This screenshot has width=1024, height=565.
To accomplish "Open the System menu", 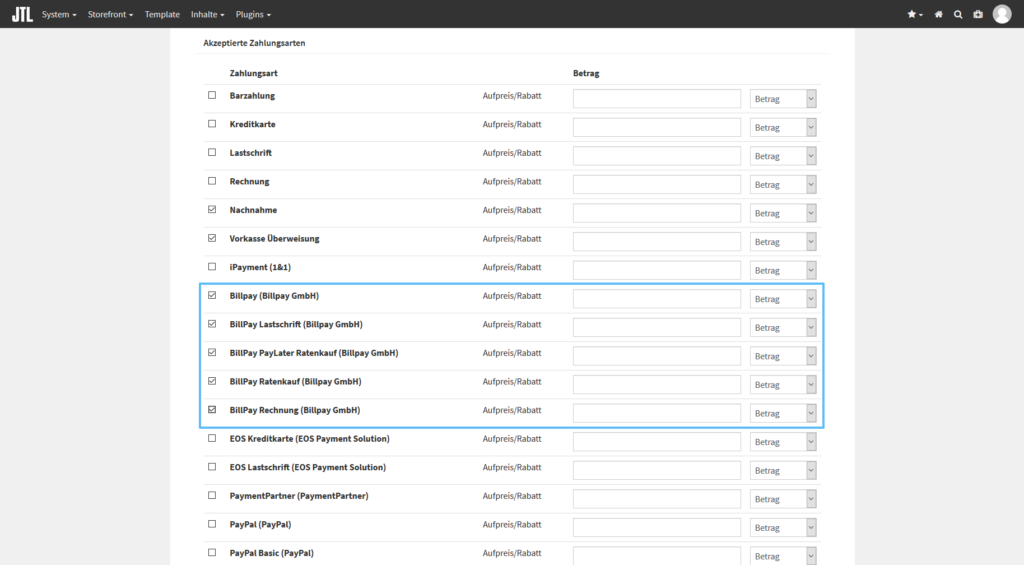I will point(59,15).
